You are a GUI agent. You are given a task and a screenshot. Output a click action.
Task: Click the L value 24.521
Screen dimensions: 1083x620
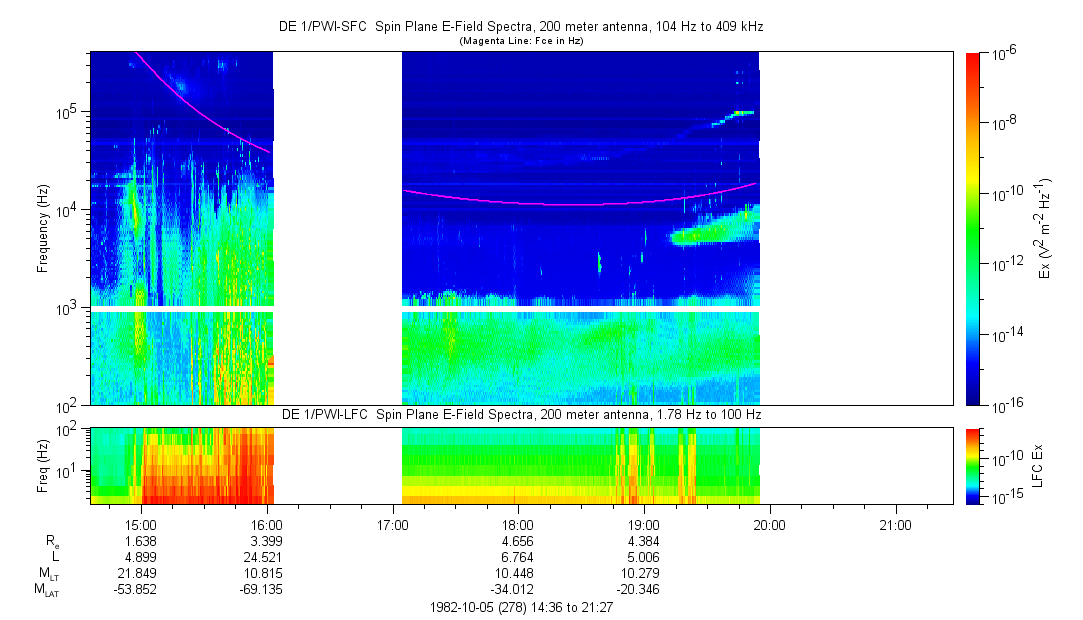(266, 556)
